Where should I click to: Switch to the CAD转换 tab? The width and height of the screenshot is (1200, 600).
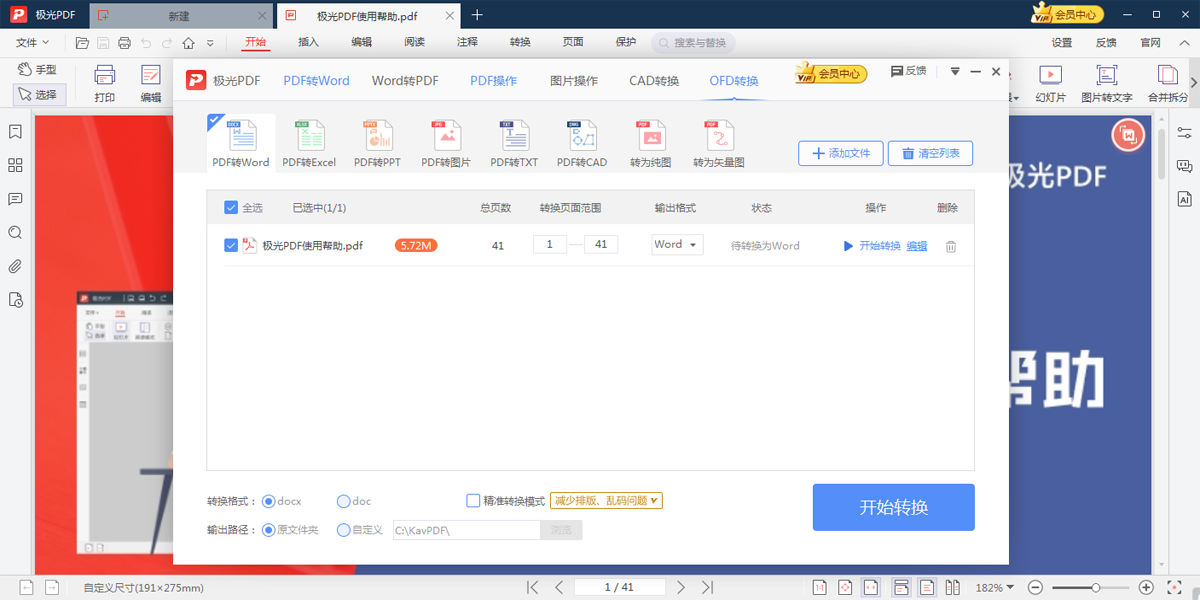point(654,81)
